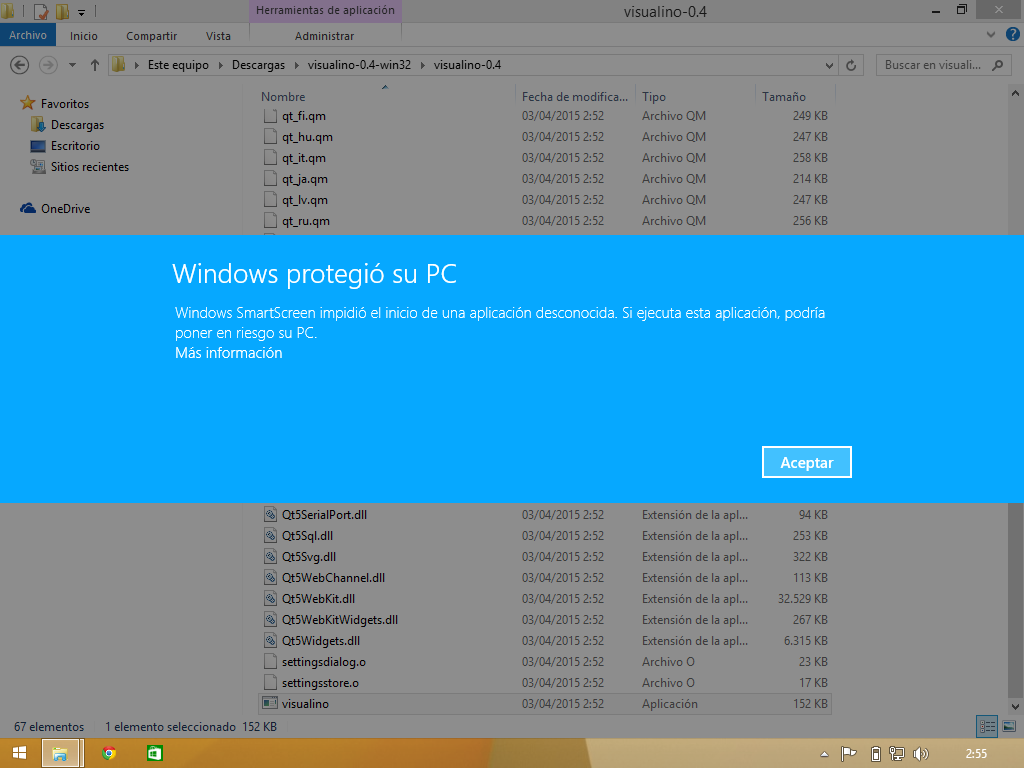Select Herramientas de aplicación contextual tab
The width and height of the screenshot is (1024, 768).
tap(325, 10)
